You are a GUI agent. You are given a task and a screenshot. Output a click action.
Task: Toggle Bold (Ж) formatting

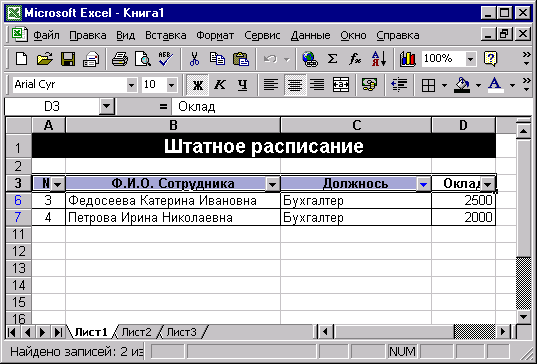[198, 85]
